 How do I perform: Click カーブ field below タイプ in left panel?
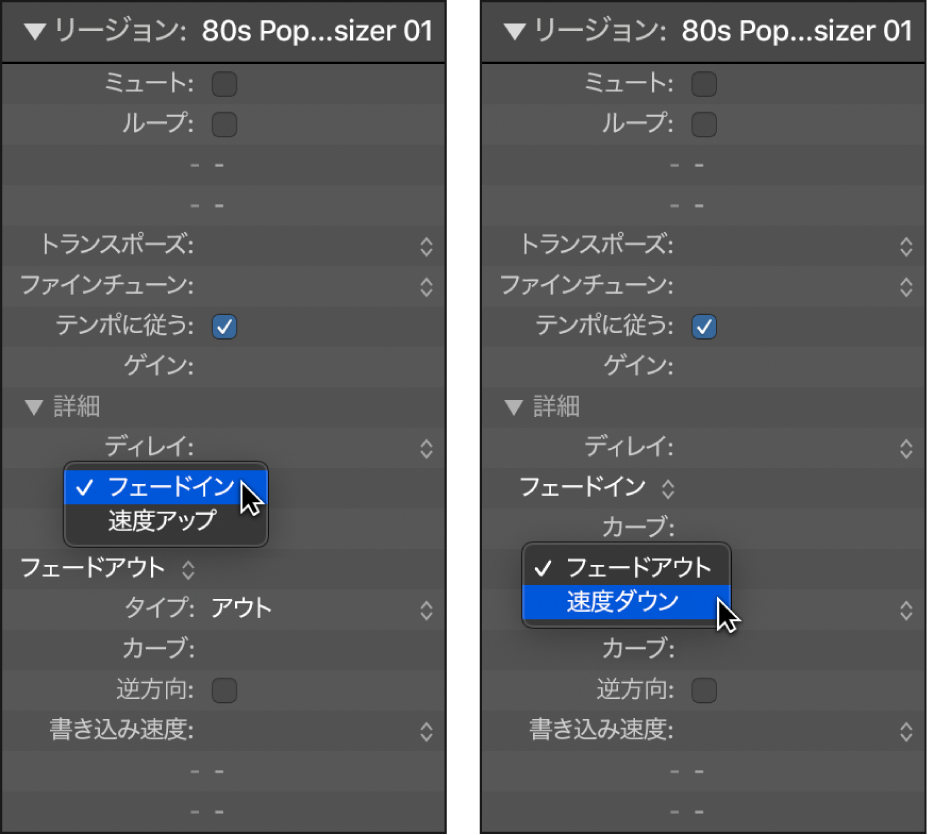click(x=323, y=649)
